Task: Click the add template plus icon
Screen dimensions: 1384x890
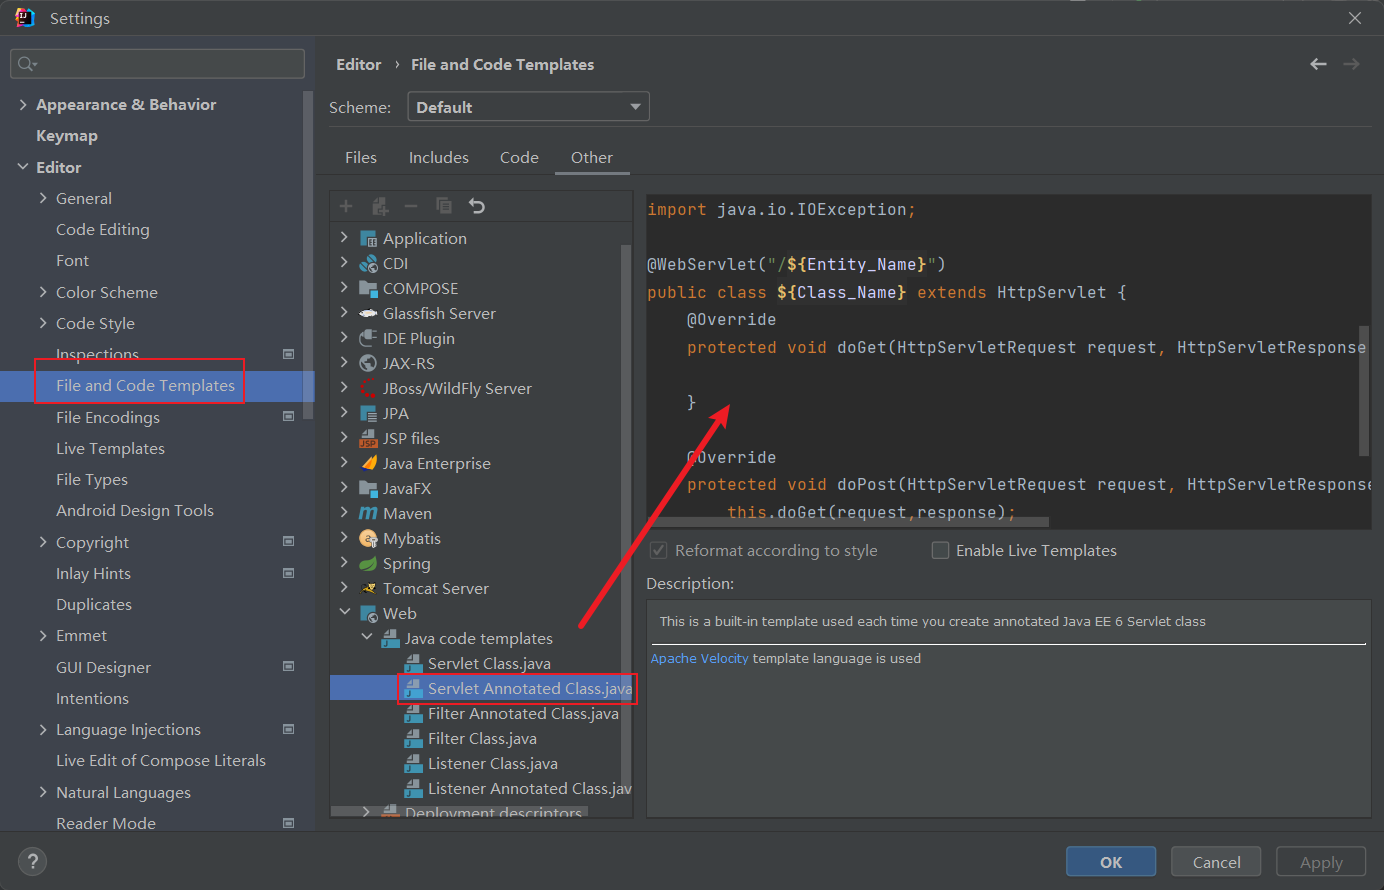Action: point(346,206)
